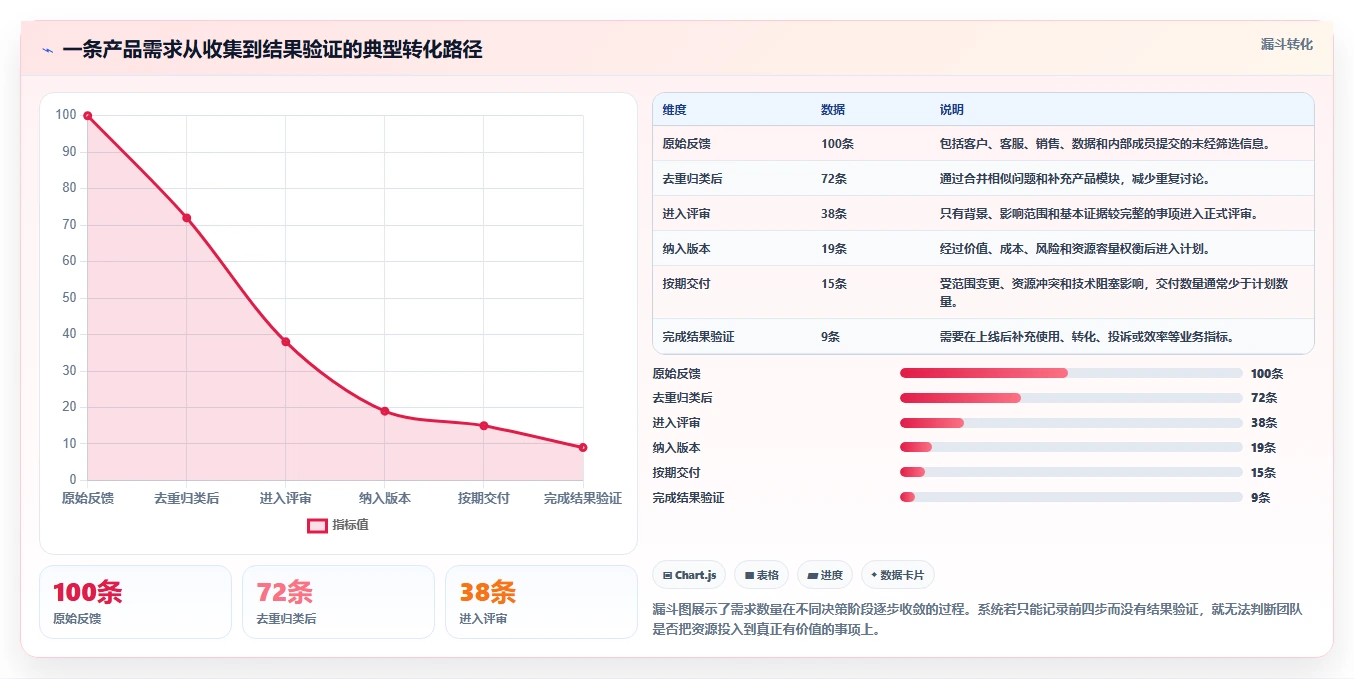Click the 完成结果验证 x-axis label
The width and height of the screenshot is (1354, 679).
(582, 498)
